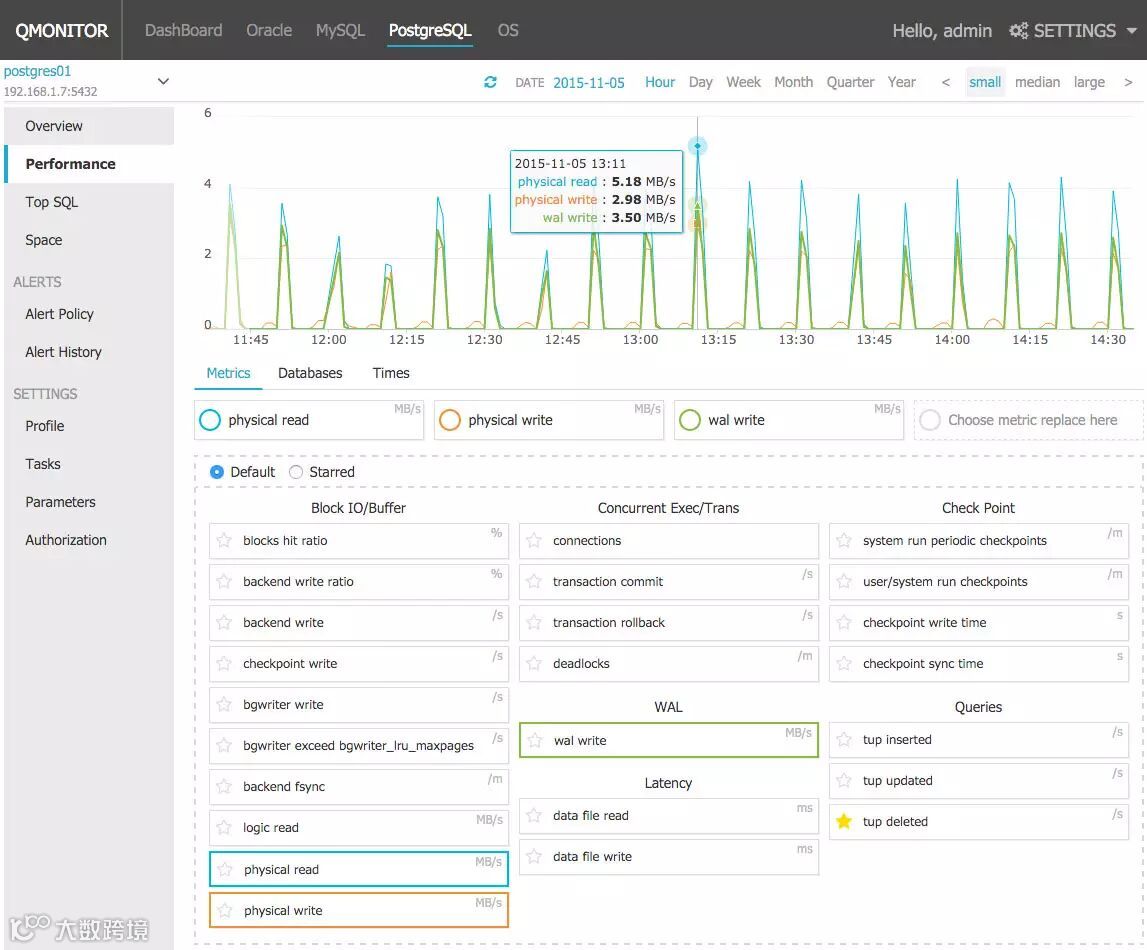Open the MySQL top menu
This screenshot has width=1147, height=950.
click(x=340, y=30)
